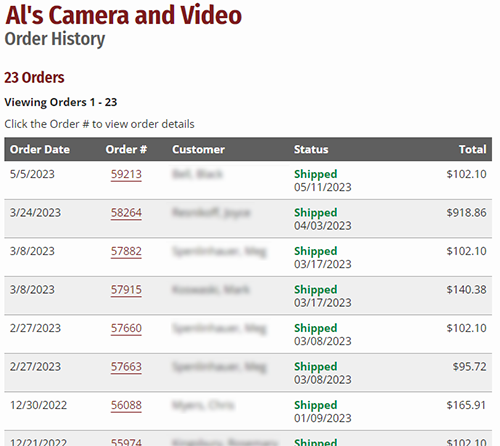Select the 5/5/2023 order date
Screen dimensions: 500x446
32,174
